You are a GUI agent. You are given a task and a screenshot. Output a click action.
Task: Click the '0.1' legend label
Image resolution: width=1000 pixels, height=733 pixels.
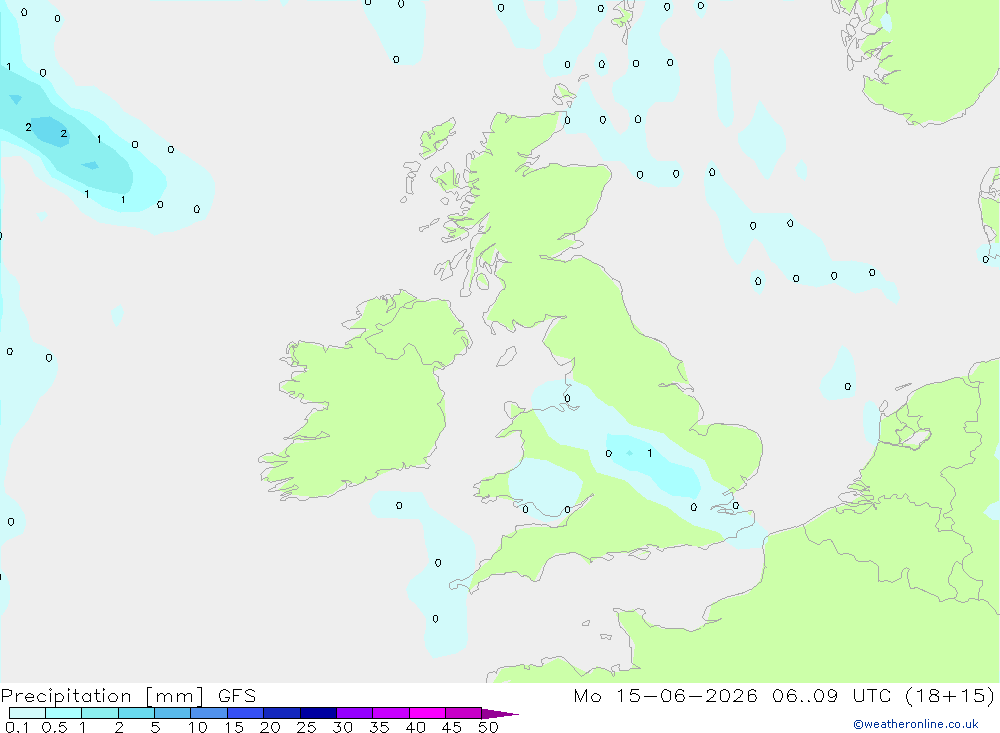point(17,727)
